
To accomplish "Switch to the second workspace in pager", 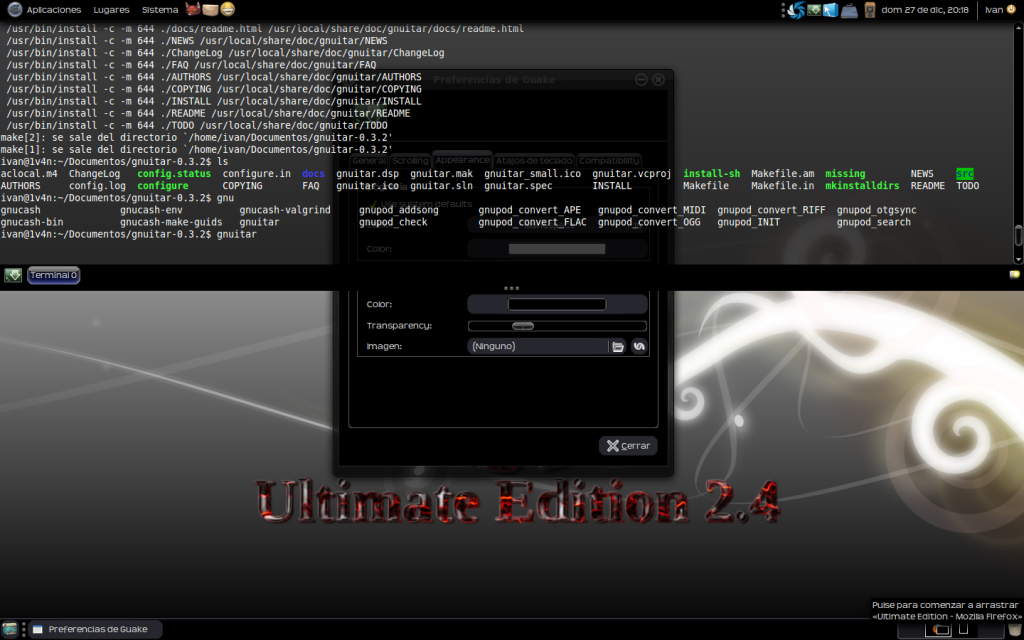I will point(965,630).
